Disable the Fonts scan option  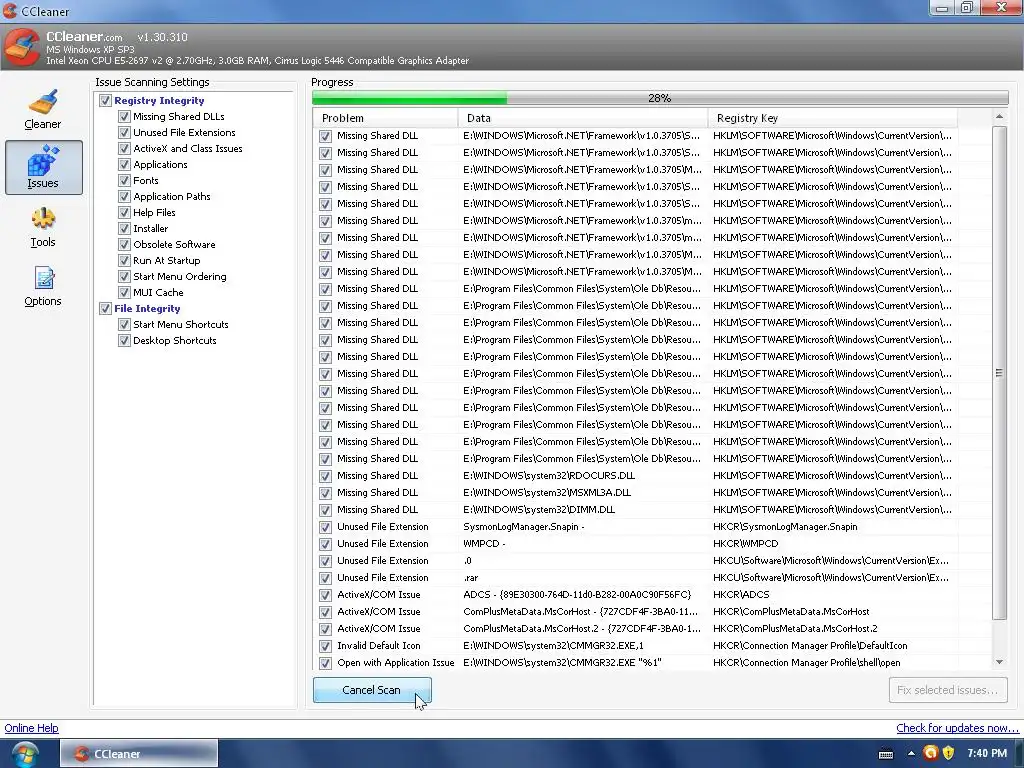tap(124, 180)
